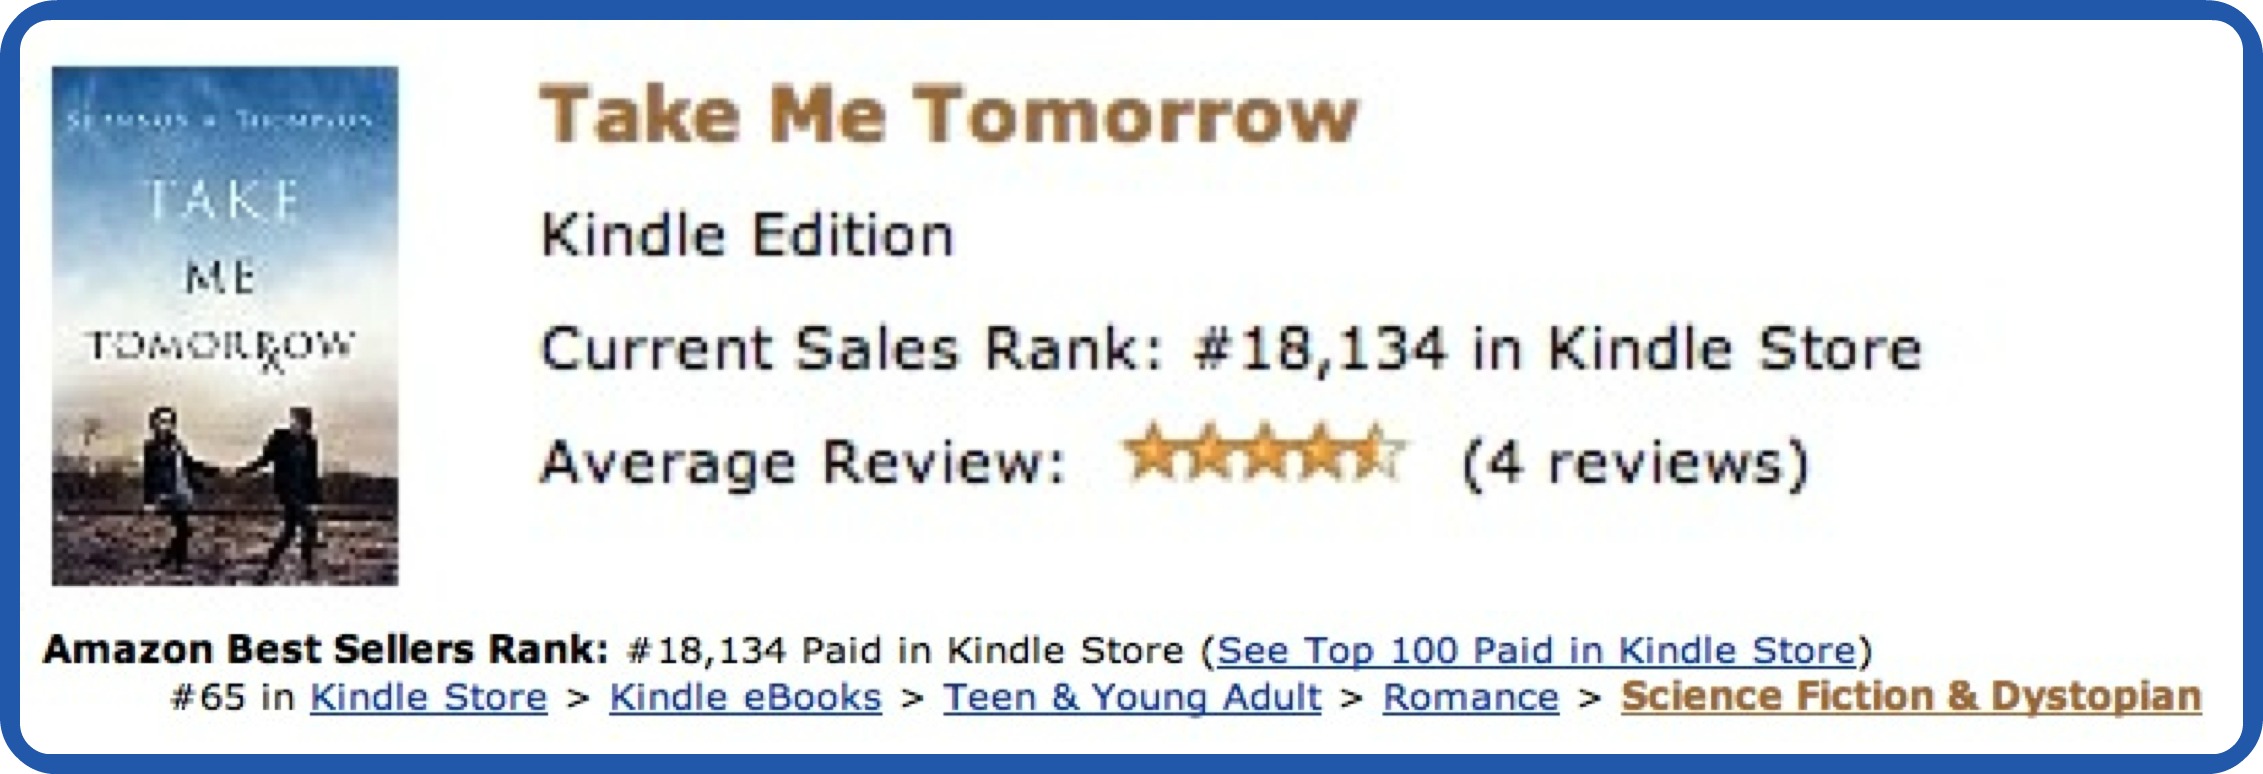Open the Kindle eBooks category link
This screenshot has width=2263, height=774.
tap(745, 697)
